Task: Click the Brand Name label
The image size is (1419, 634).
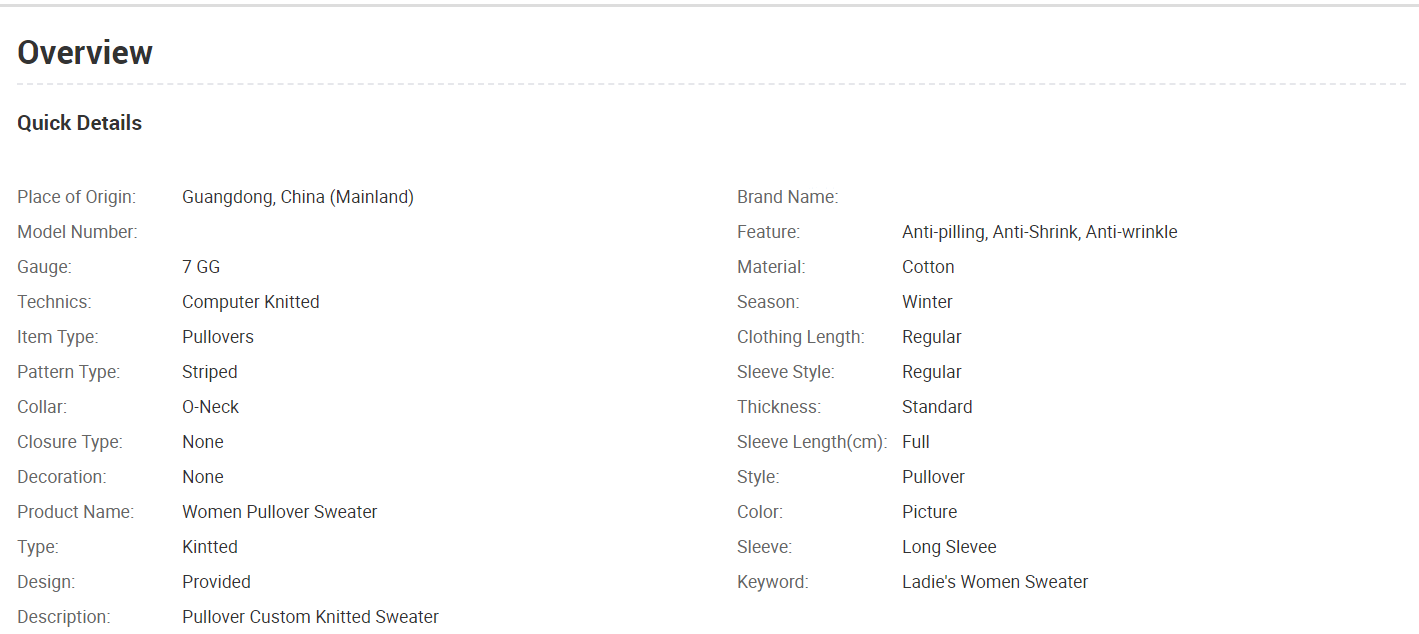Action: 788,197
